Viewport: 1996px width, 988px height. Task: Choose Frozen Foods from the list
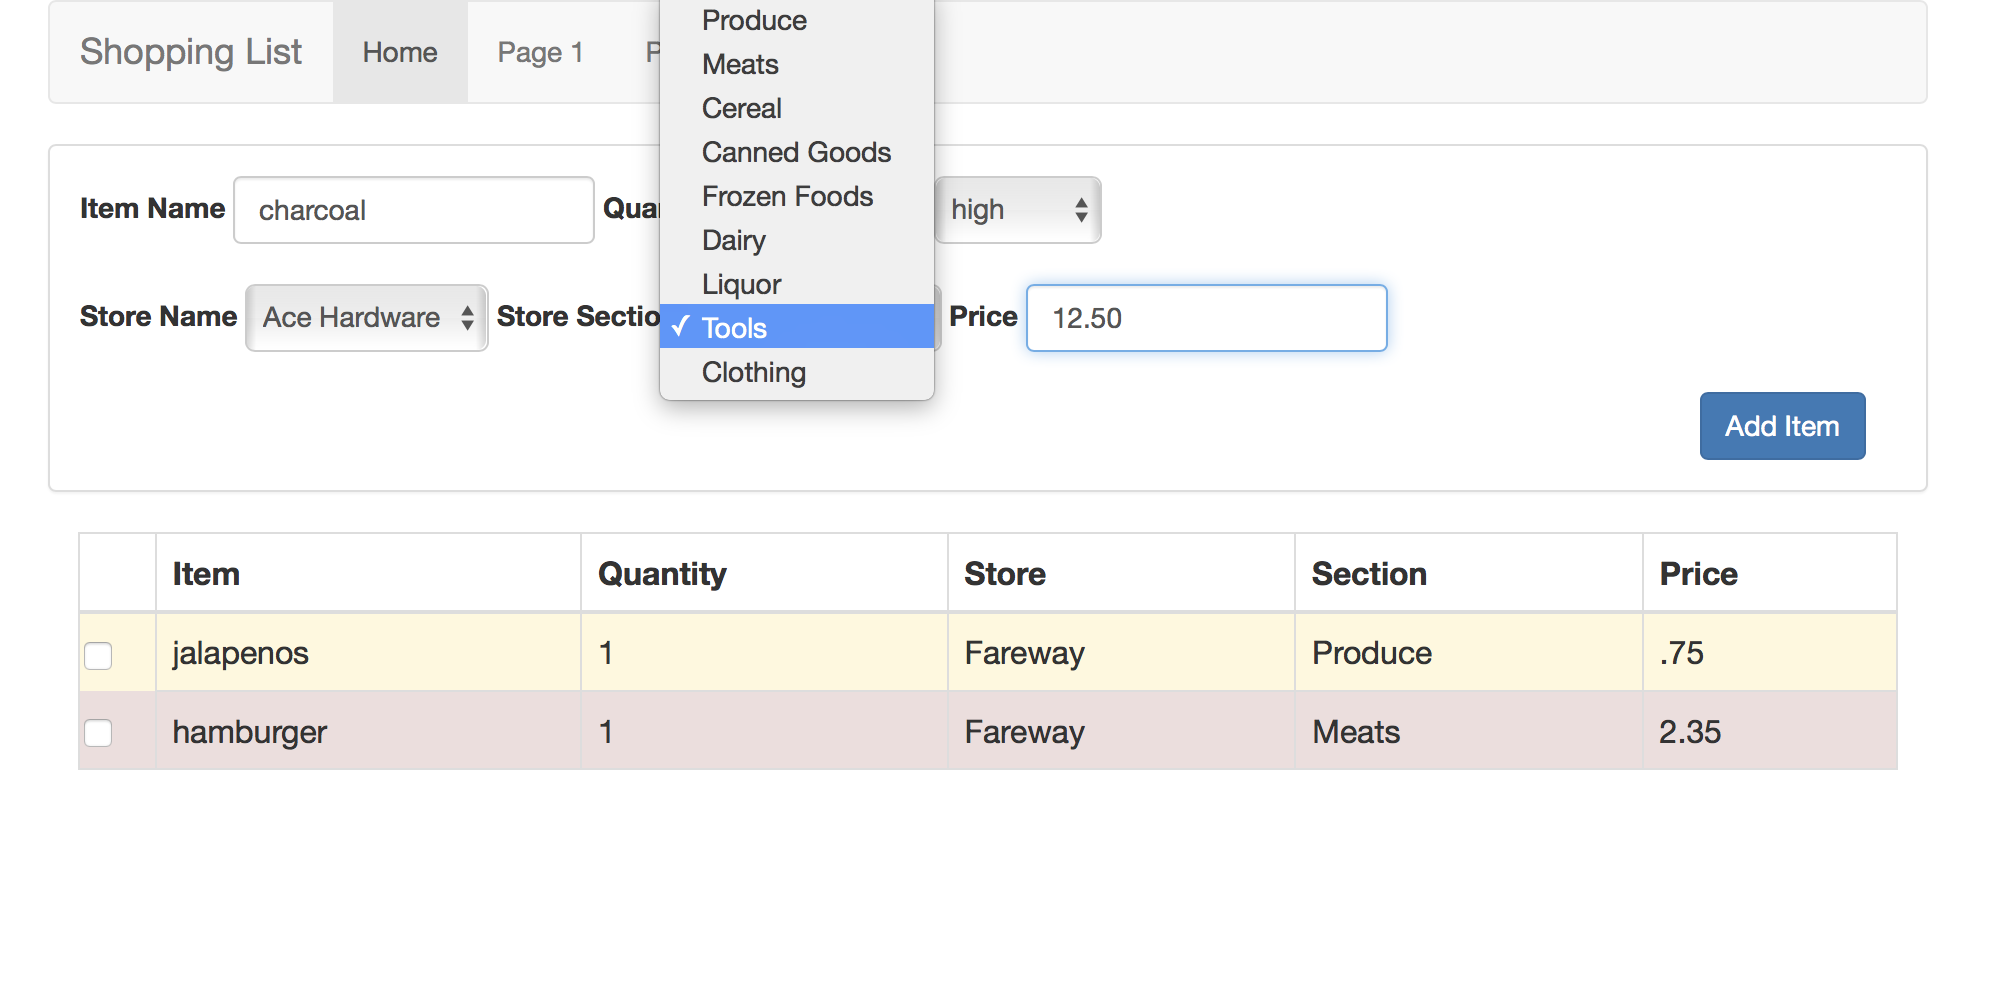787,197
